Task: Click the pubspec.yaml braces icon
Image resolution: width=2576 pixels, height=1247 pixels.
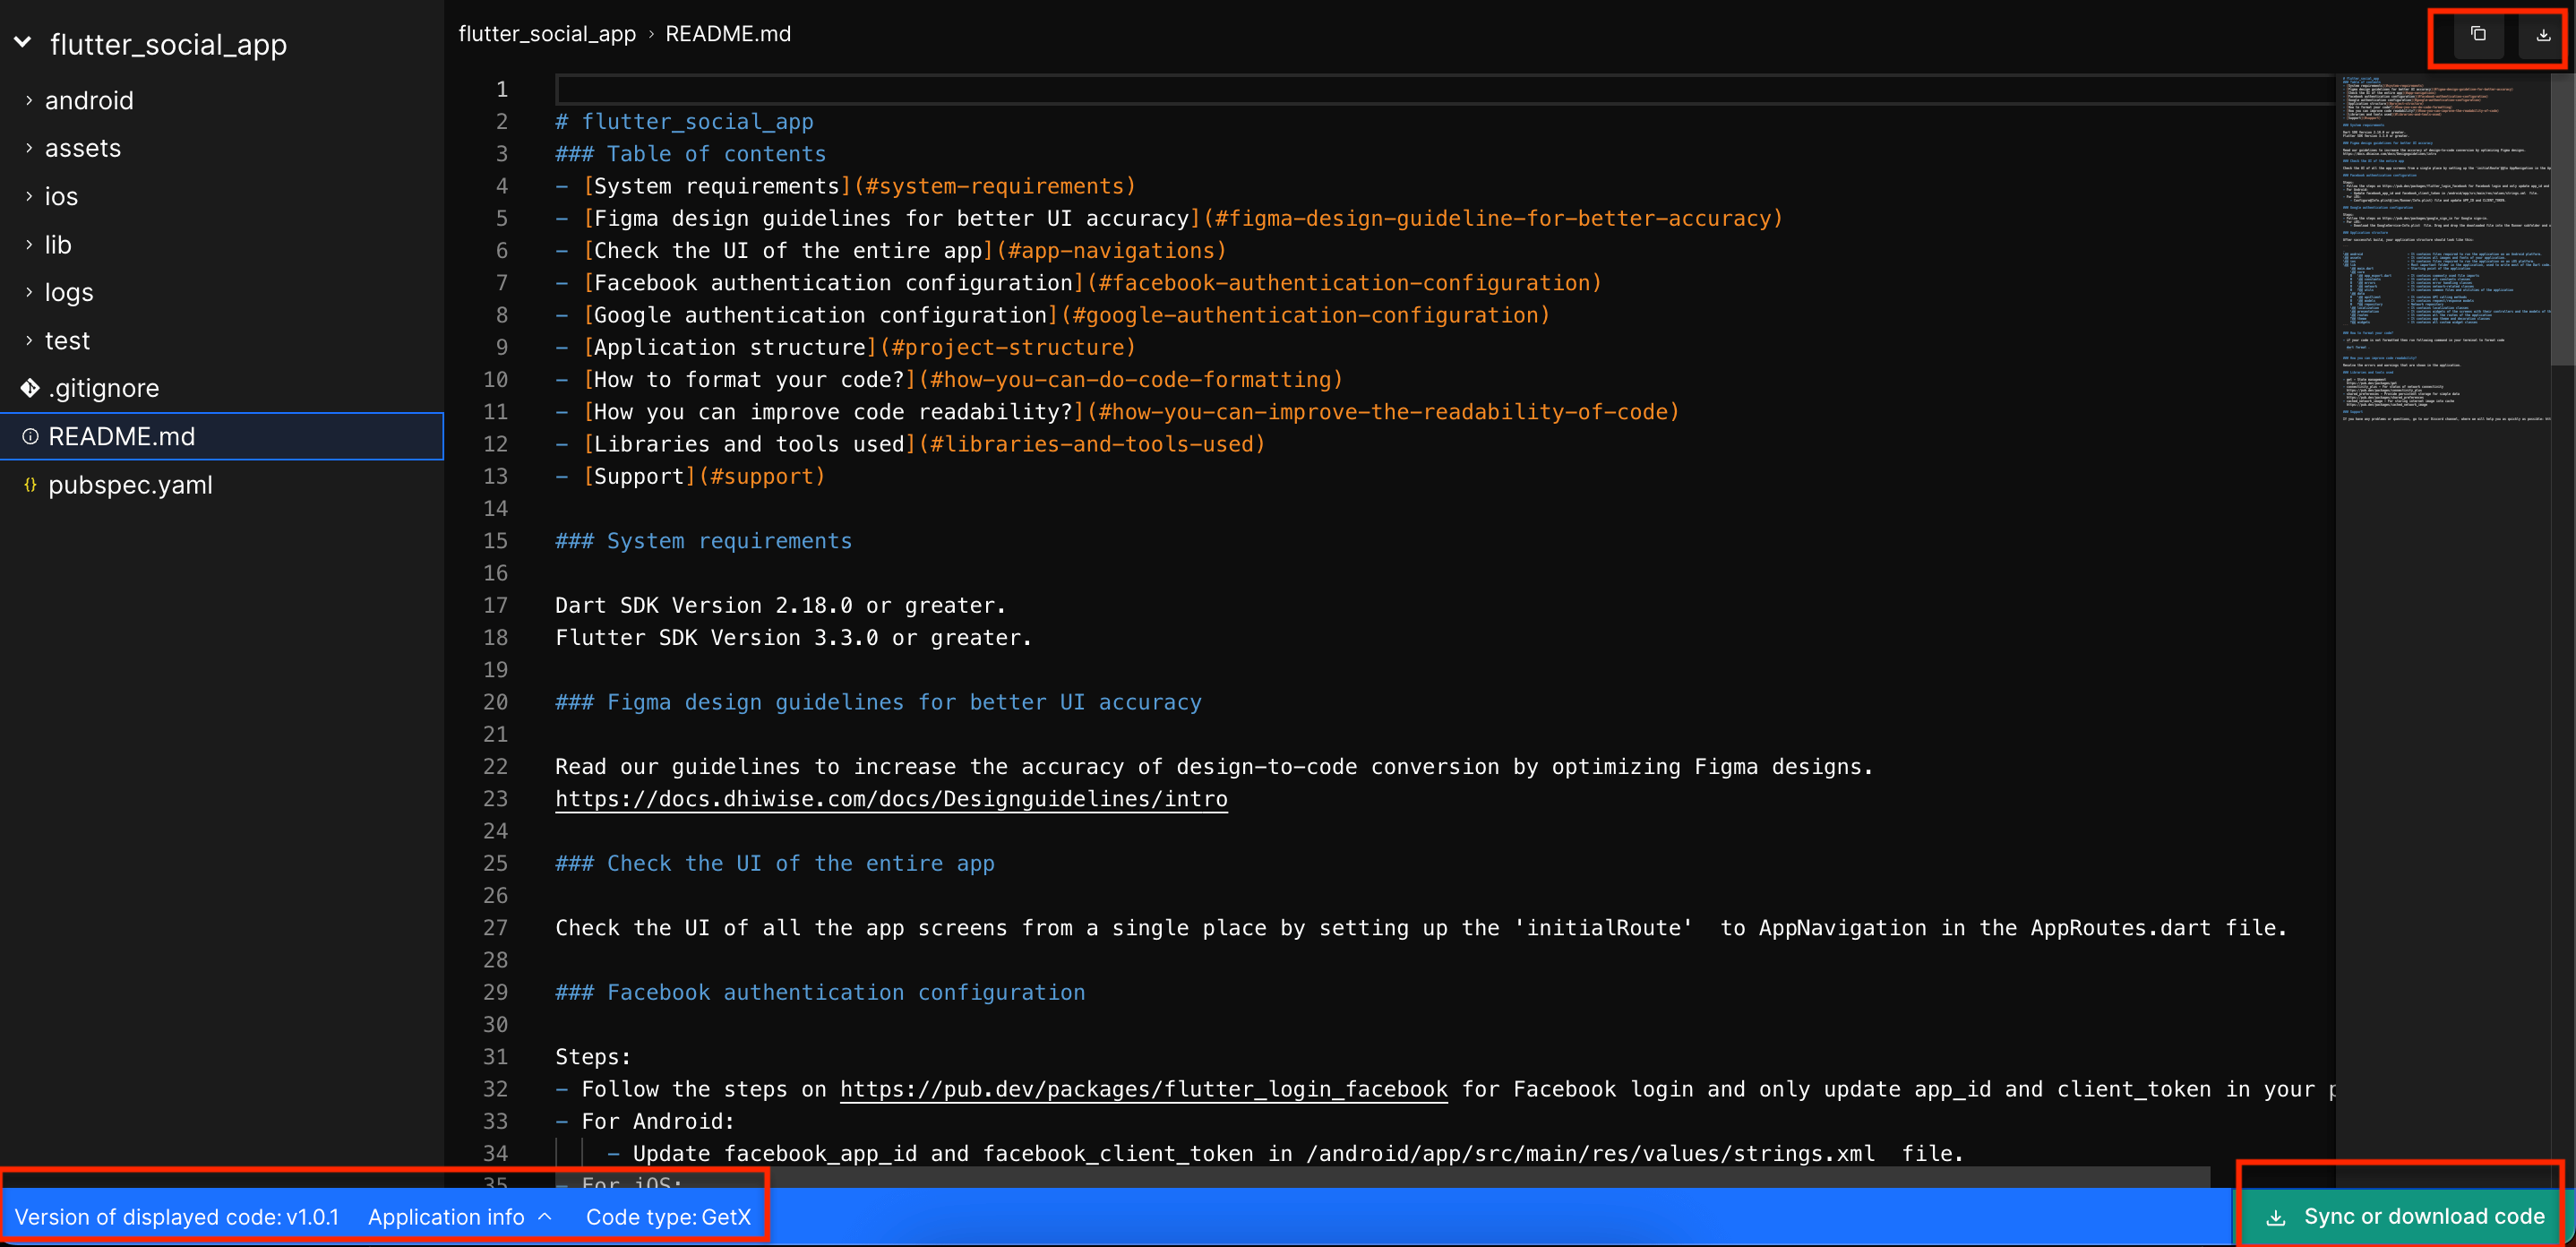Action: coord(30,485)
